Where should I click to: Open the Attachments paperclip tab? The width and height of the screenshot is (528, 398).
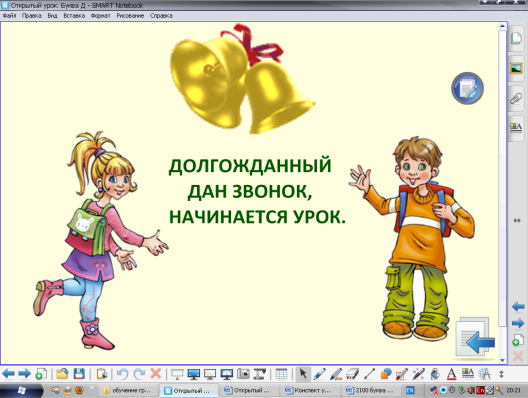516,99
